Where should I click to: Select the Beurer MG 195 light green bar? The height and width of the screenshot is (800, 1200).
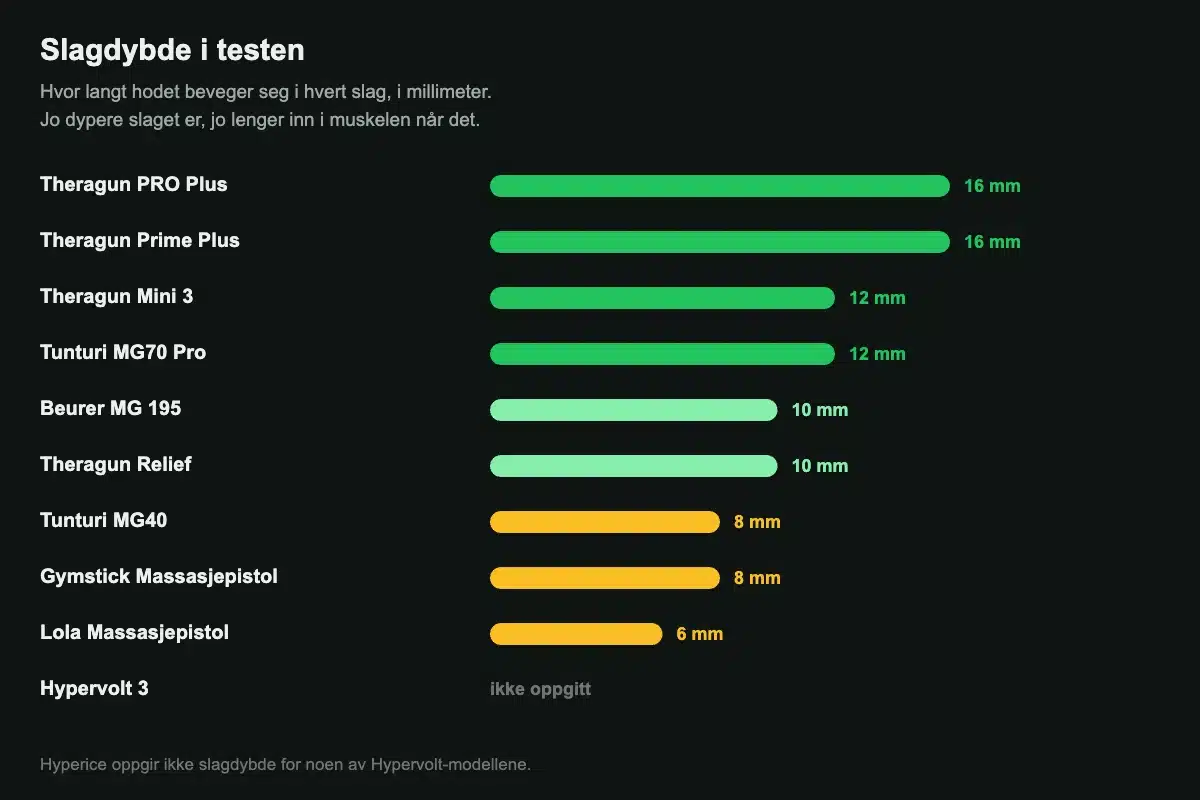tap(633, 410)
